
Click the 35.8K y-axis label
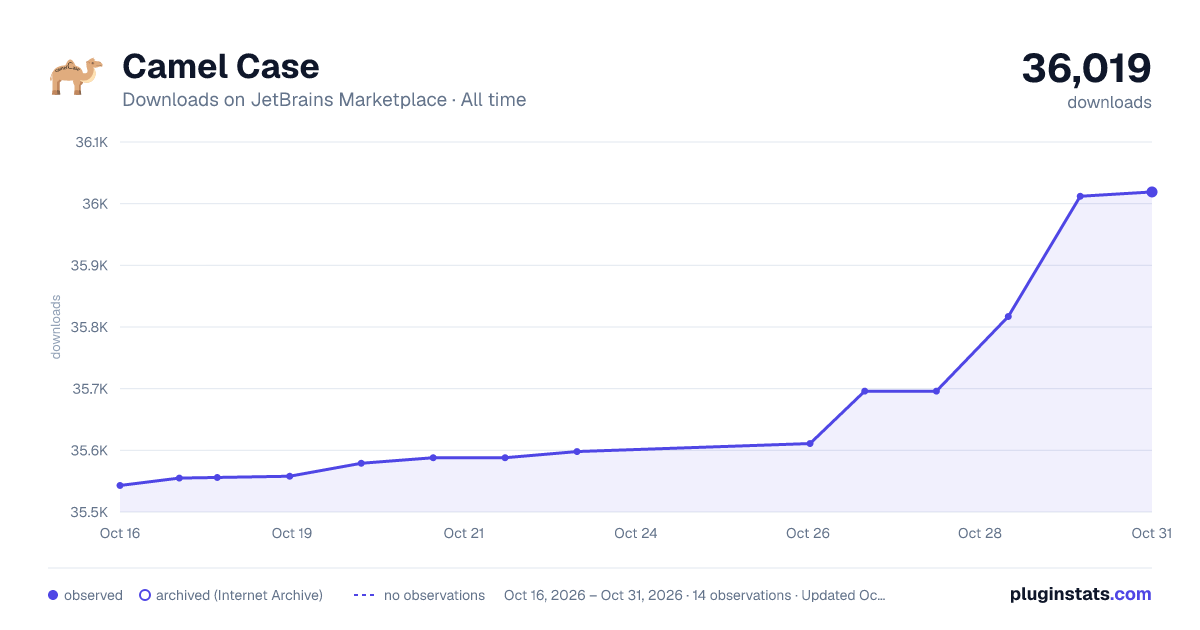click(89, 327)
